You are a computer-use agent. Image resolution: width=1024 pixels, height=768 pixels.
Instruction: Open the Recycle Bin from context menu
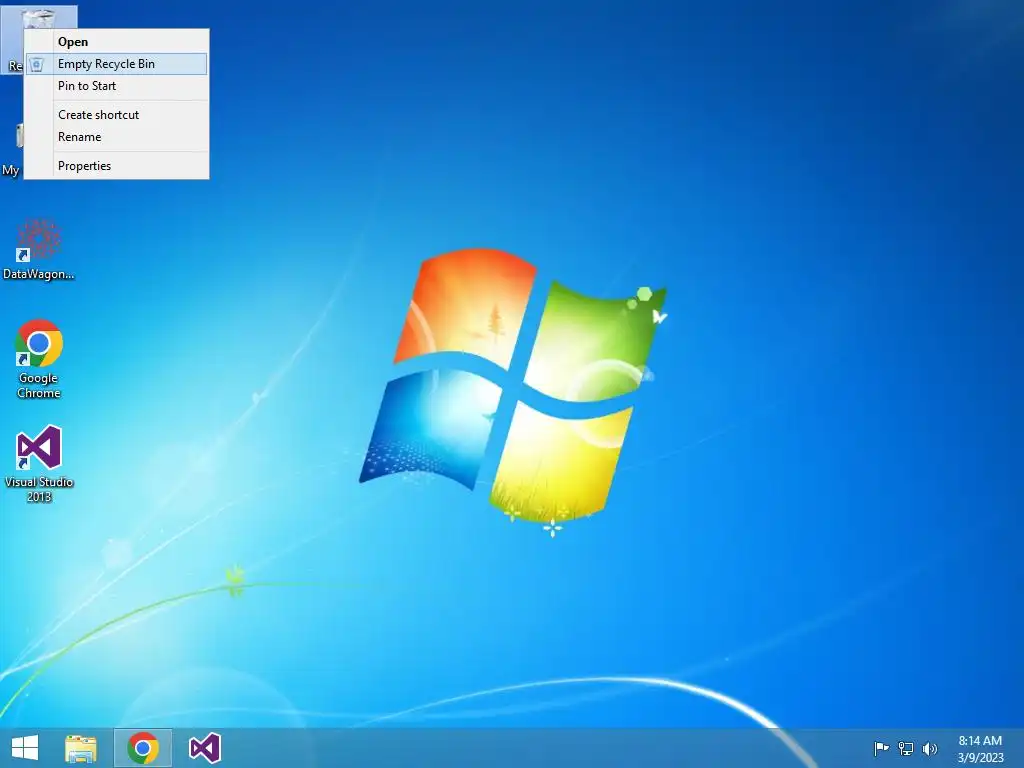(116, 42)
